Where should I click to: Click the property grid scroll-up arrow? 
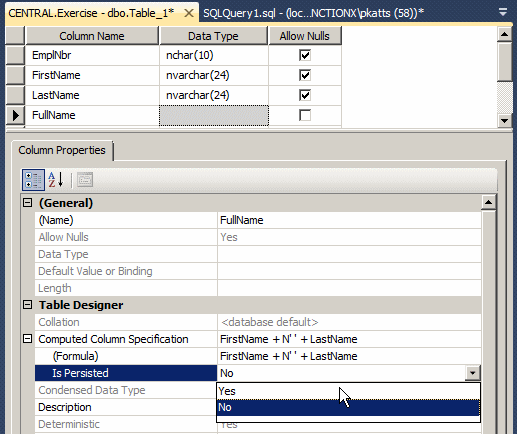click(489, 202)
